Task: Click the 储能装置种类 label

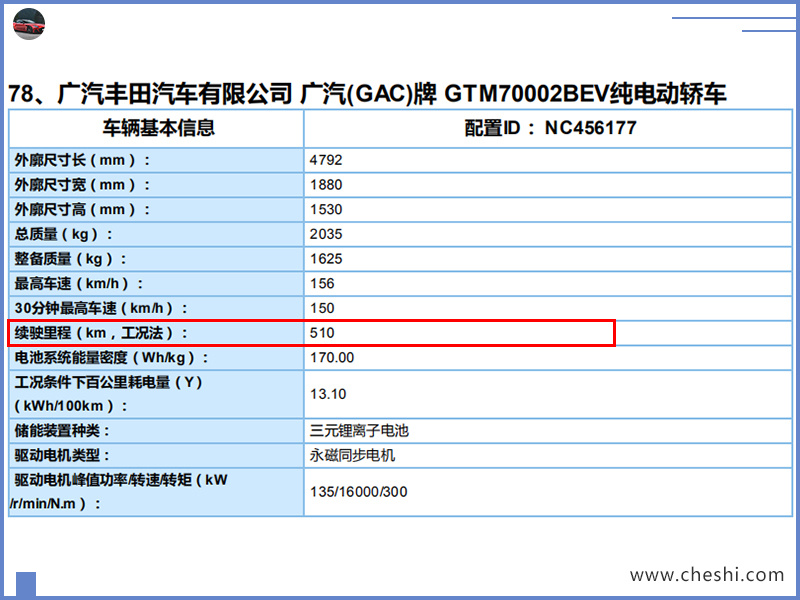Action: [x=62, y=431]
